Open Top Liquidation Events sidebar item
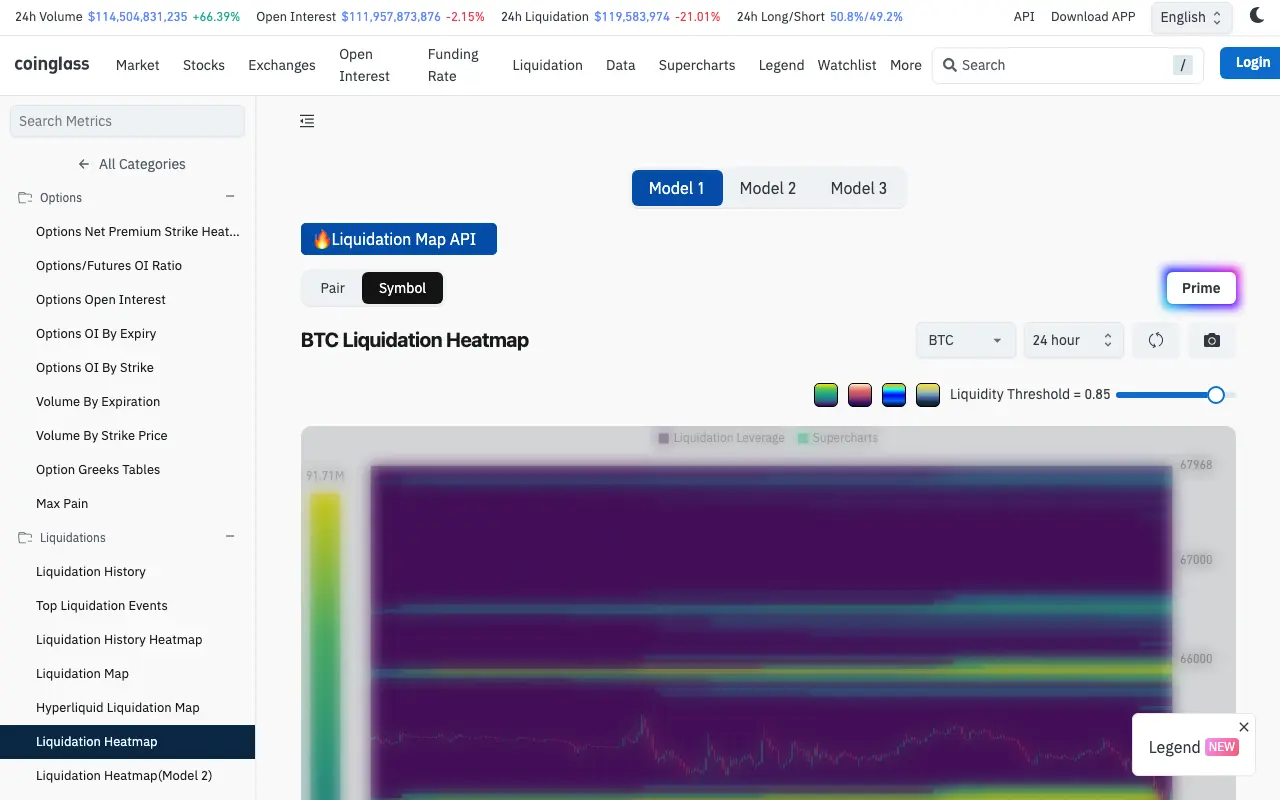The image size is (1280, 800). click(x=102, y=605)
